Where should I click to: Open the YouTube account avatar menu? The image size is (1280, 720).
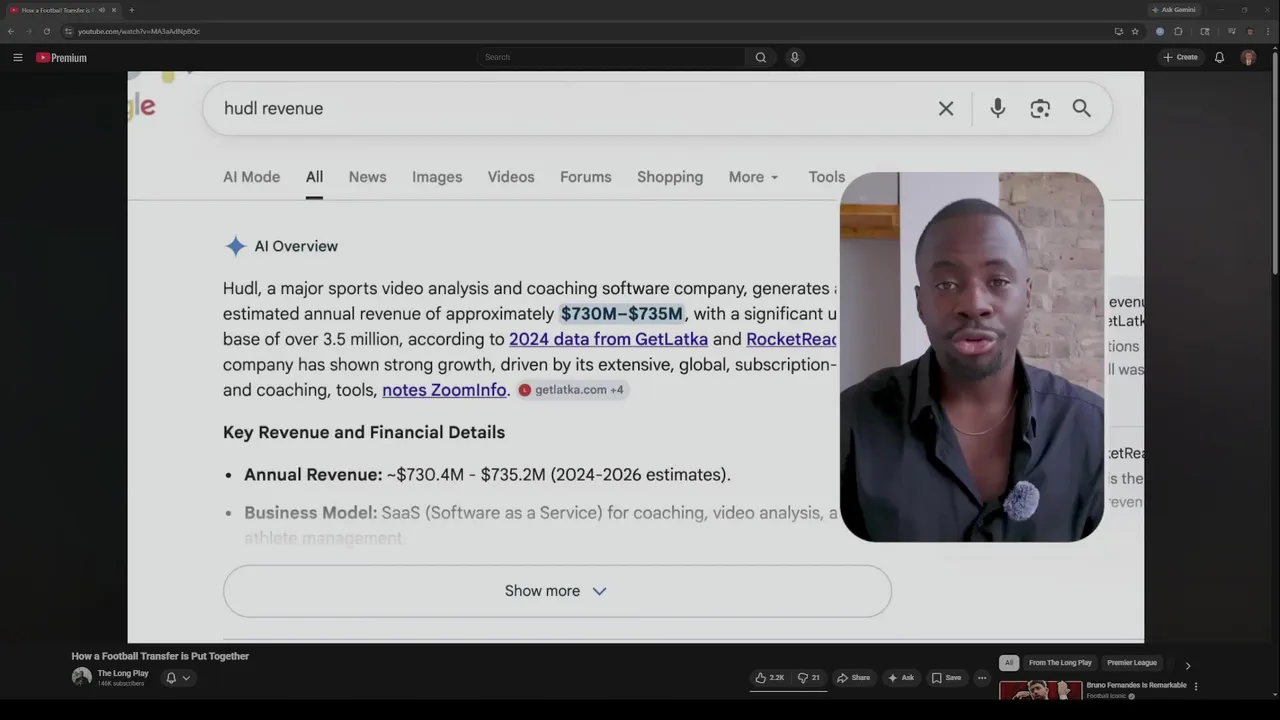(1248, 57)
